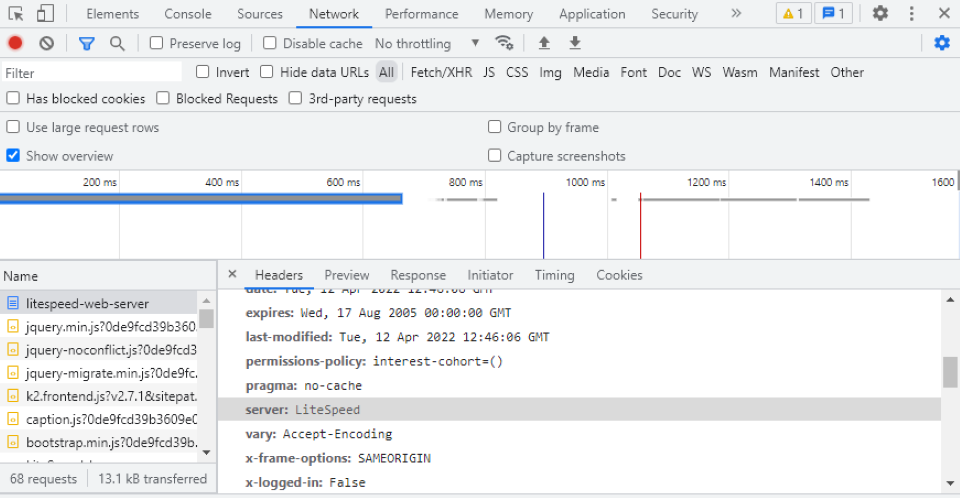Open network search magnifier
Image resolution: width=960 pixels, height=498 pixels.
117,43
